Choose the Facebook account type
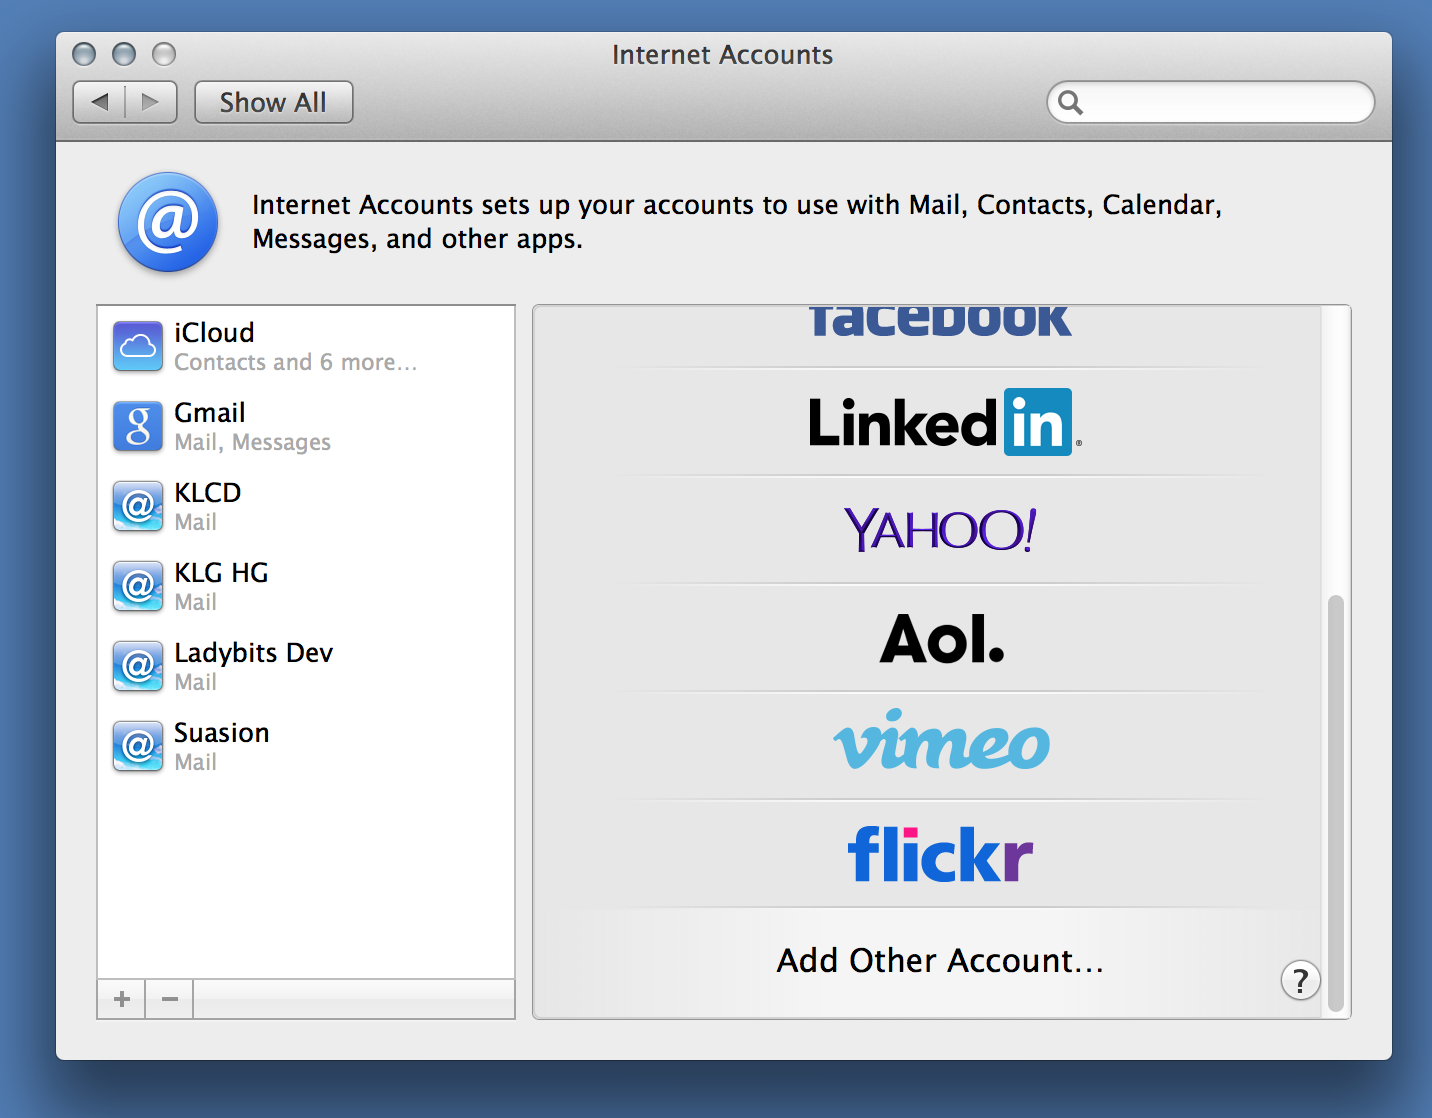Image resolution: width=1432 pixels, height=1118 pixels. (940, 320)
